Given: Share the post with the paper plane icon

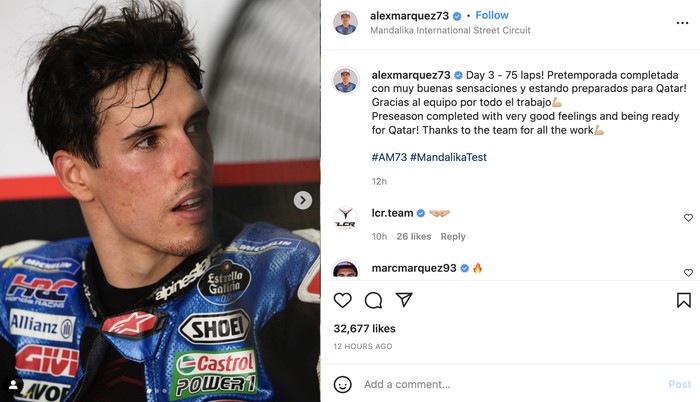Looking at the screenshot, I should [x=404, y=300].
